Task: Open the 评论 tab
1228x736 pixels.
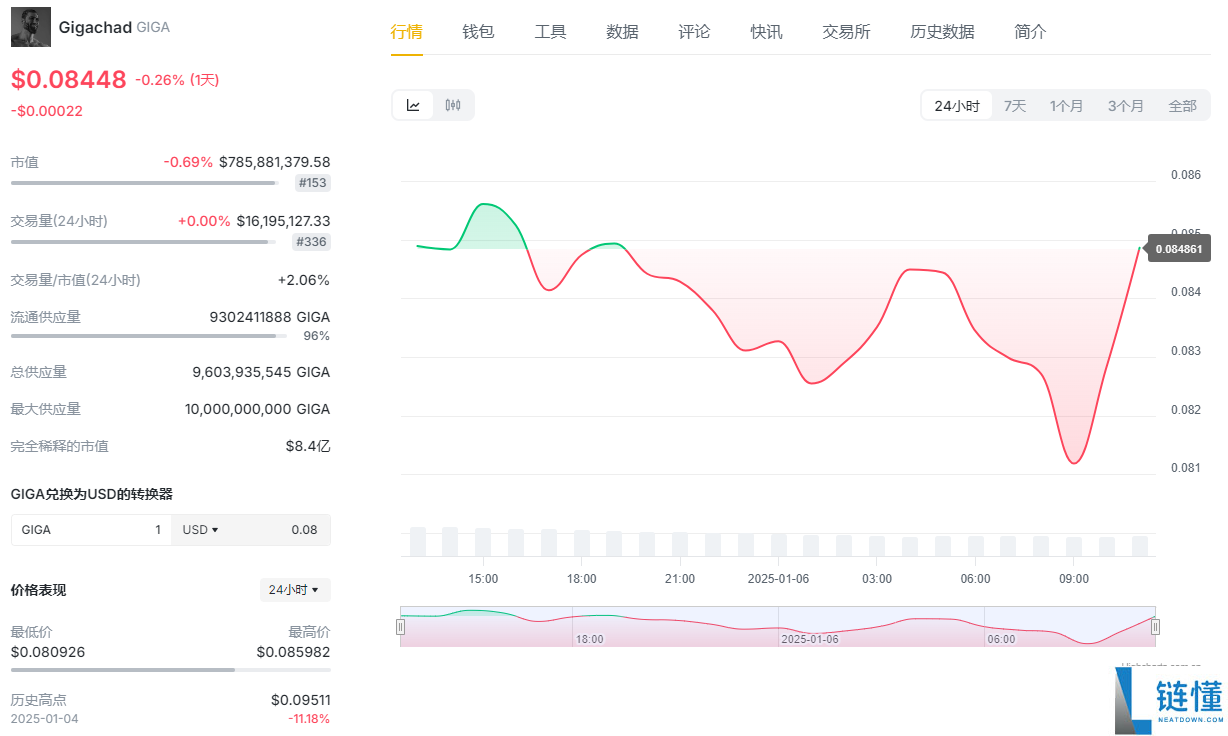Action: click(x=694, y=32)
